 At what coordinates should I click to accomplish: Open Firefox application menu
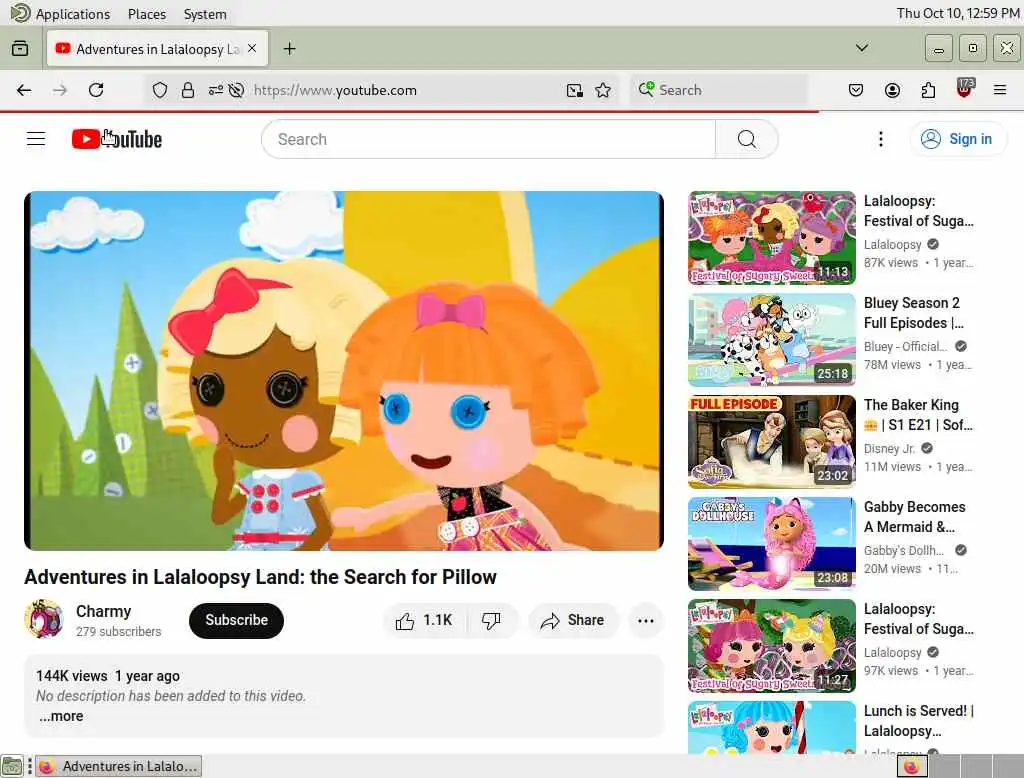coord(1000,90)
